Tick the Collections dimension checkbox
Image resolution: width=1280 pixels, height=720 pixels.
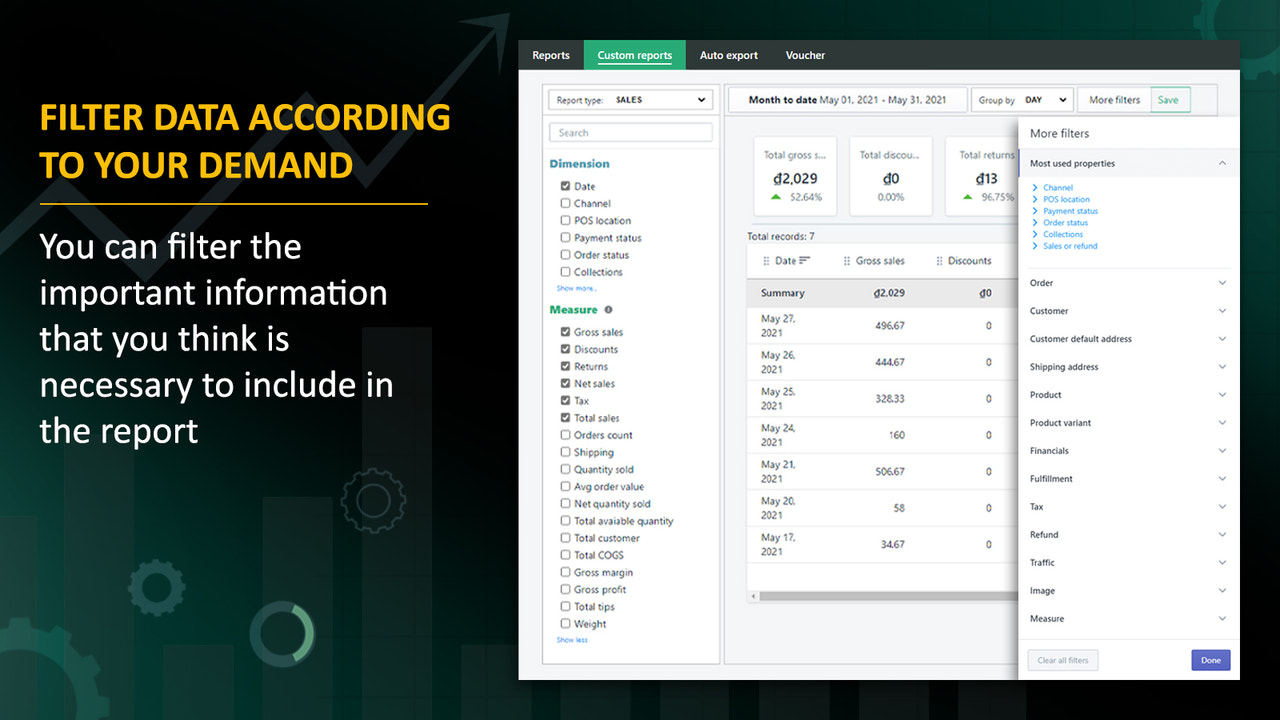coord(565,272)
